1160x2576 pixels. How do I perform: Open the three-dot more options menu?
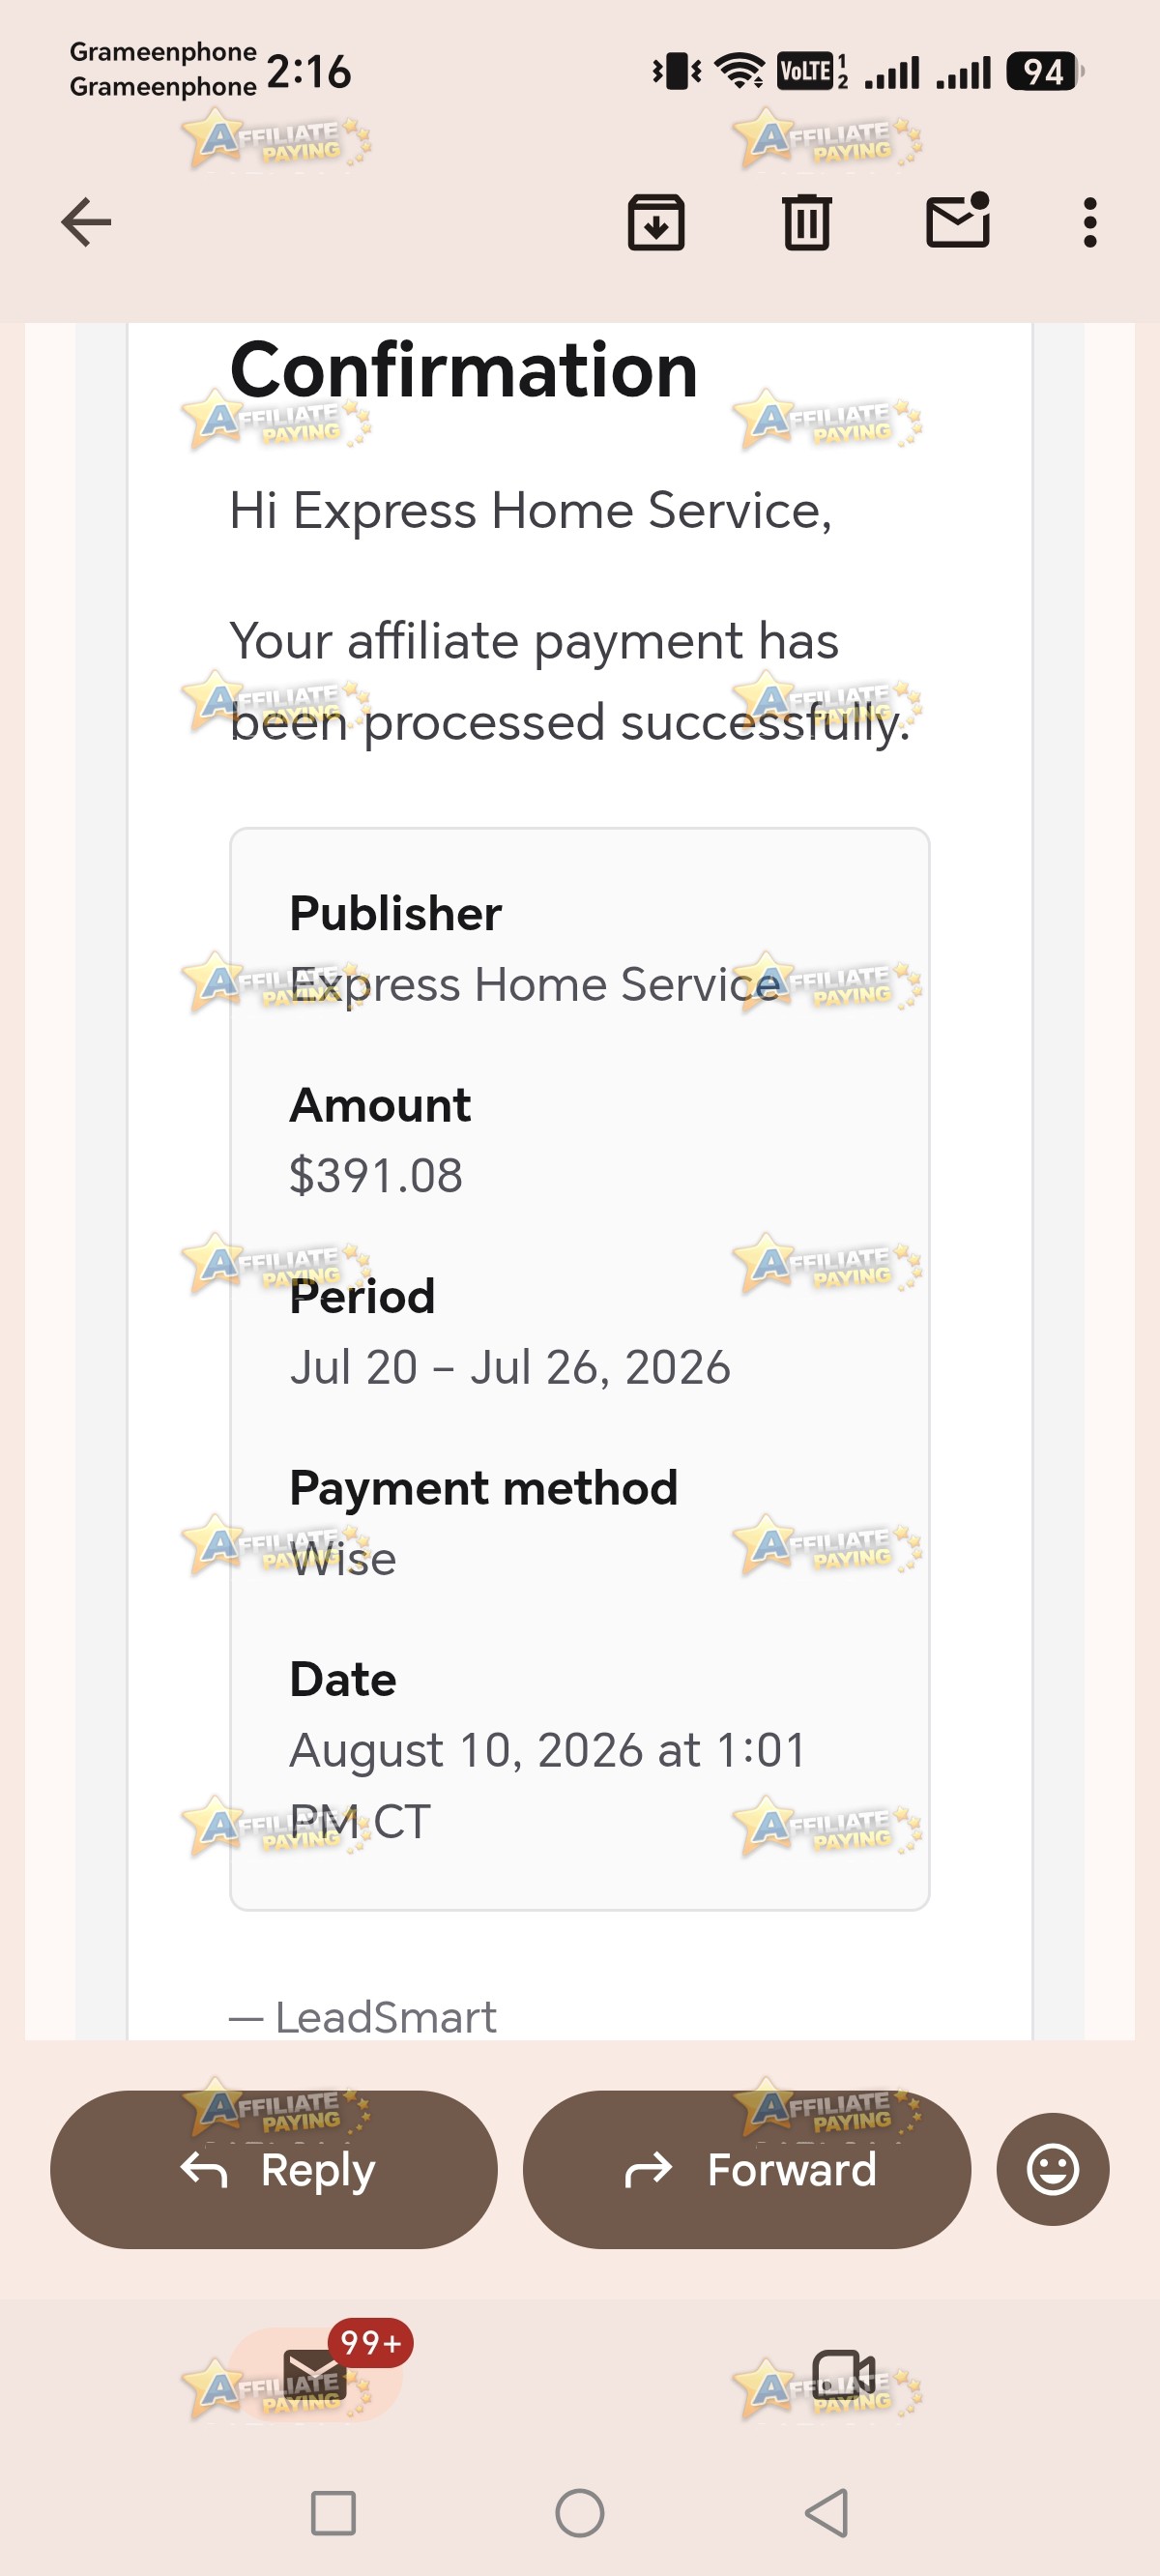[x=1090, y=222]
